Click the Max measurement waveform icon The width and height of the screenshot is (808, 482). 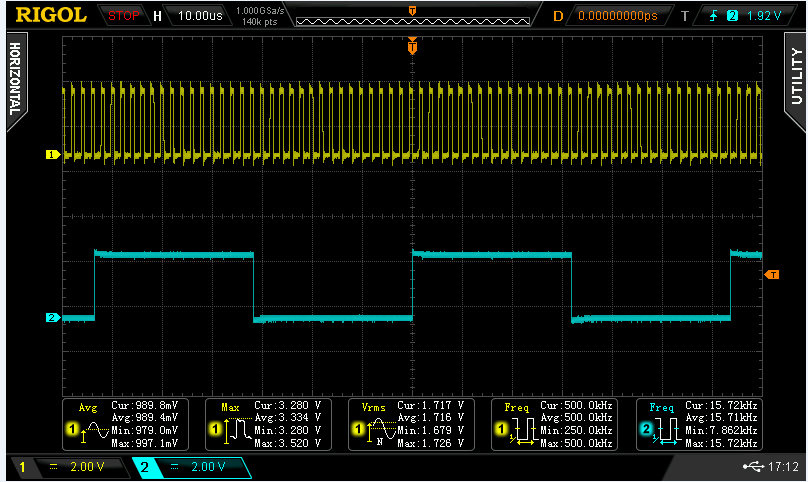(x=239, y=430)
